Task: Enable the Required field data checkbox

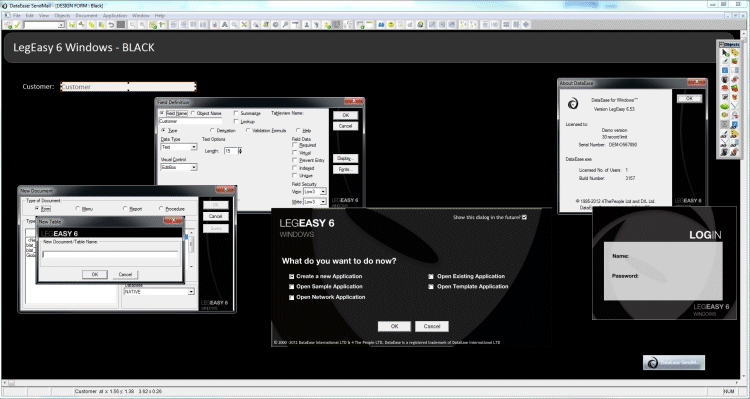Action: (295, 145)
